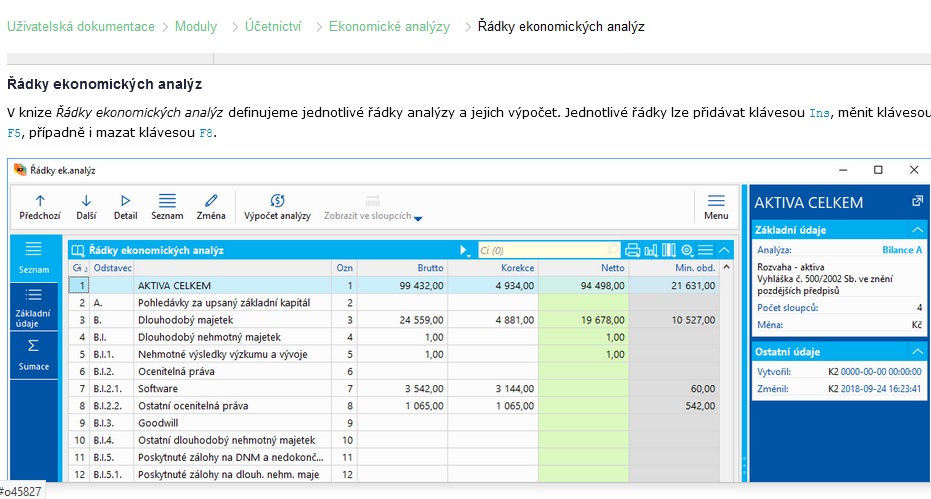Select row Ostatní ocenitelná práva
931x499 pixels.
[x=394, y=406]
